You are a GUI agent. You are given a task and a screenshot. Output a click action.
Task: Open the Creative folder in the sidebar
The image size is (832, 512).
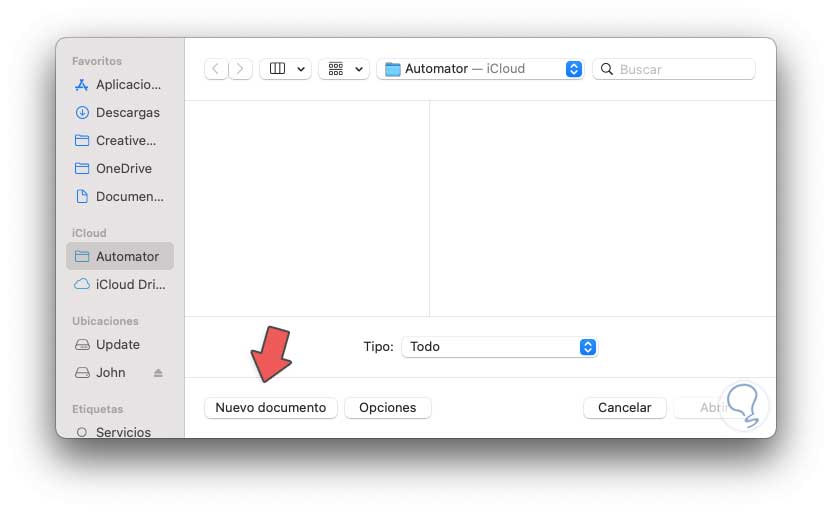[x=120, y=141]
